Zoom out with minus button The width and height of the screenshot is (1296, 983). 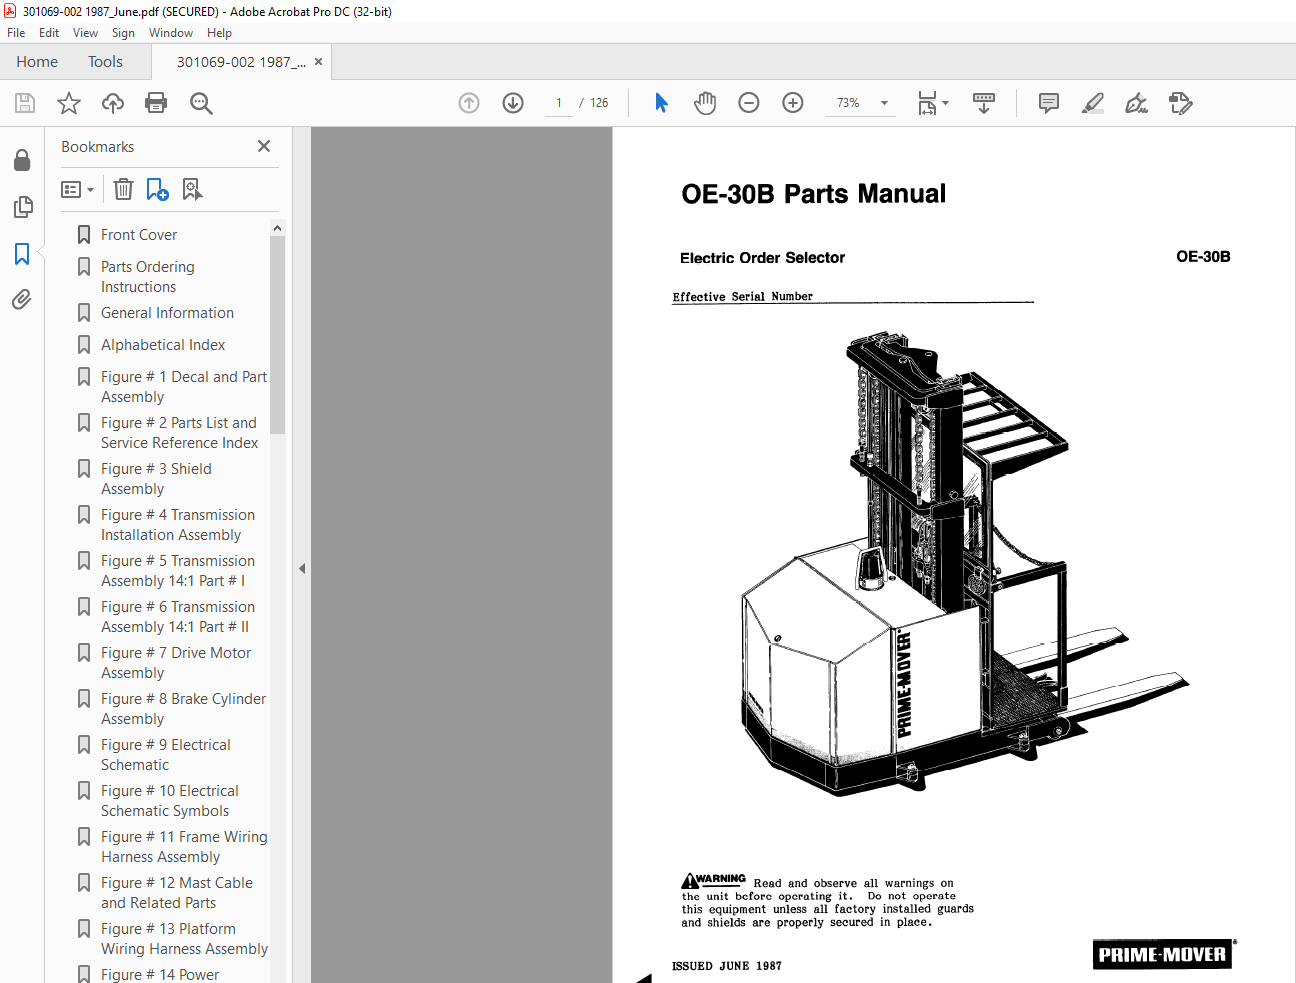749,103
